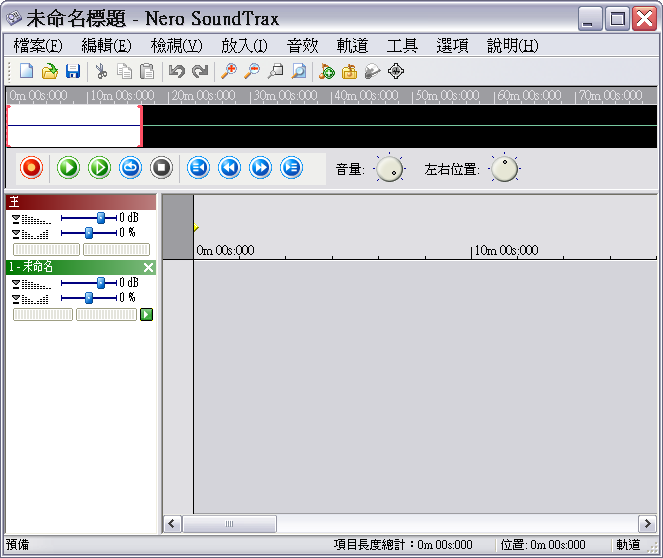Rewind with the blue double-left arrow button
The height and width of the screenshot is (558, 663).
[x=230, y=167]
